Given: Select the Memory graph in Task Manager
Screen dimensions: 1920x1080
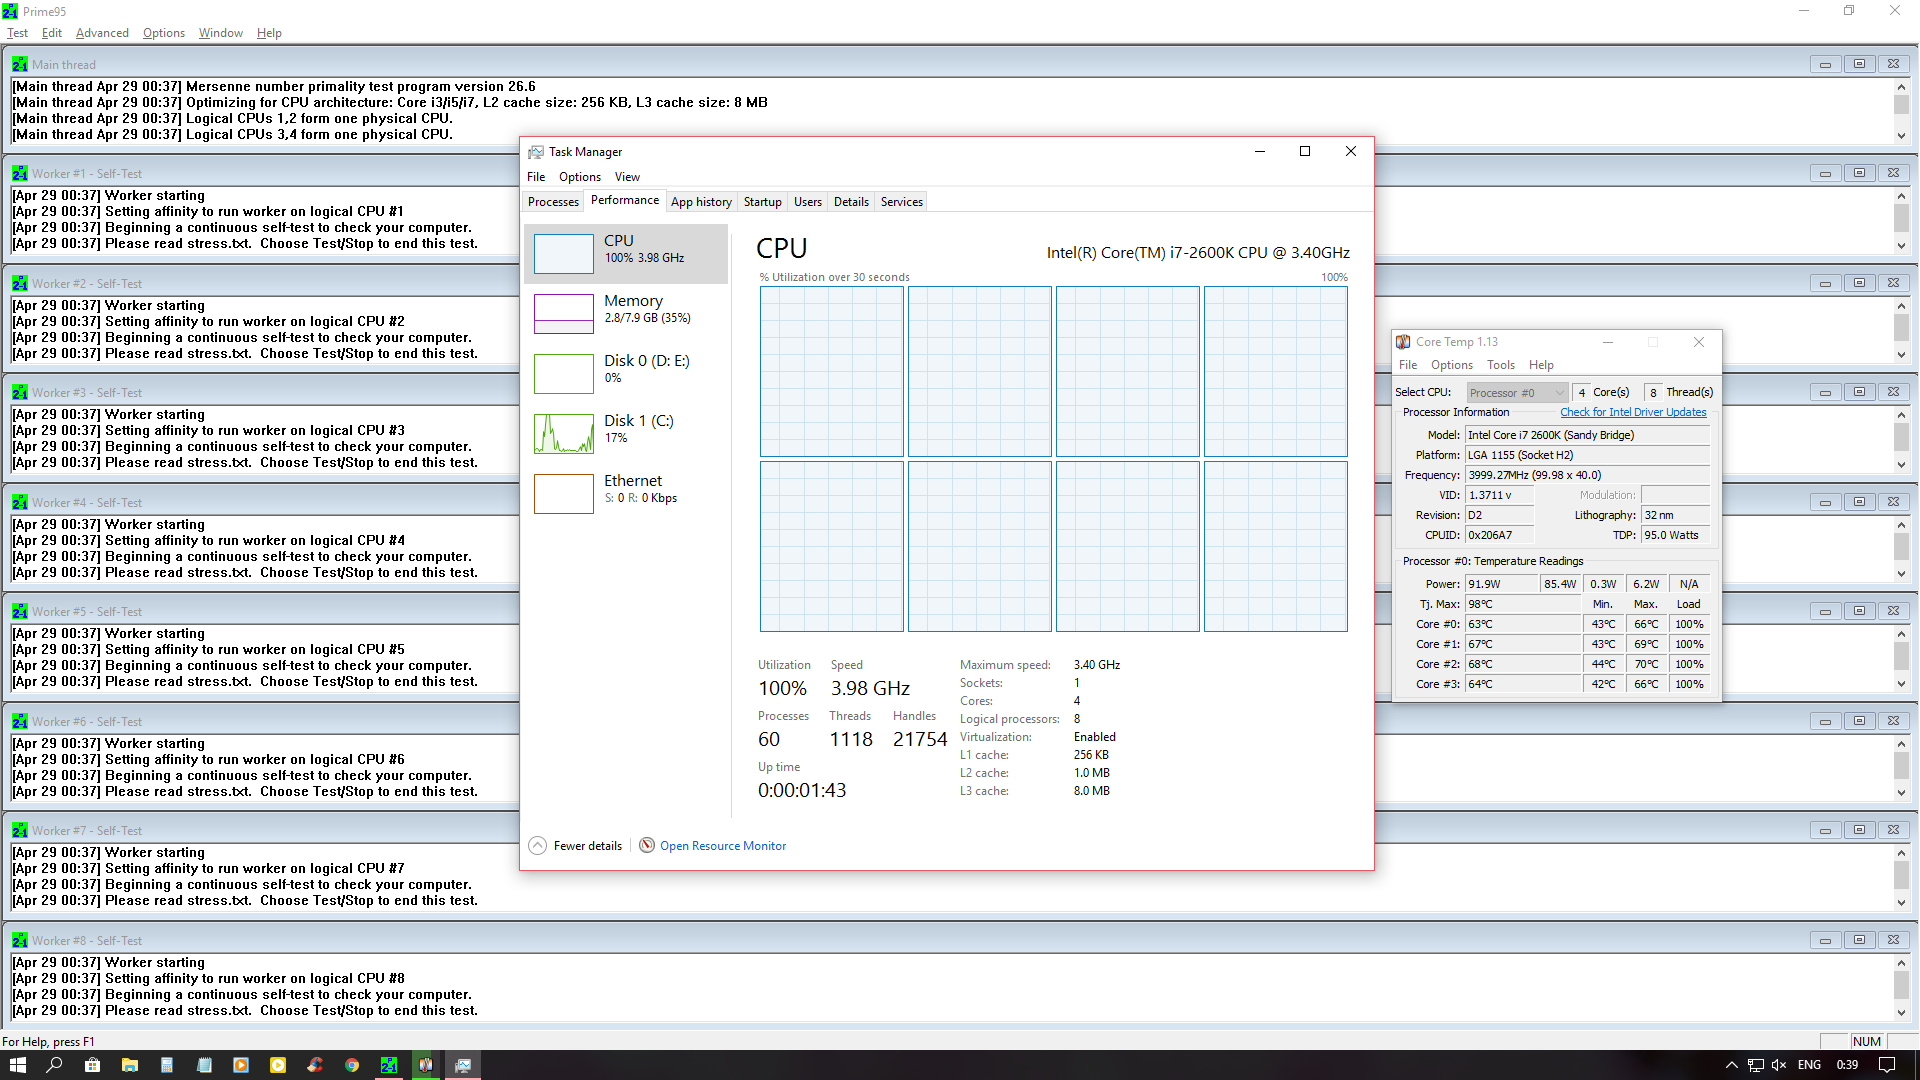Looking at the screenshot, I should pos(564,313).
